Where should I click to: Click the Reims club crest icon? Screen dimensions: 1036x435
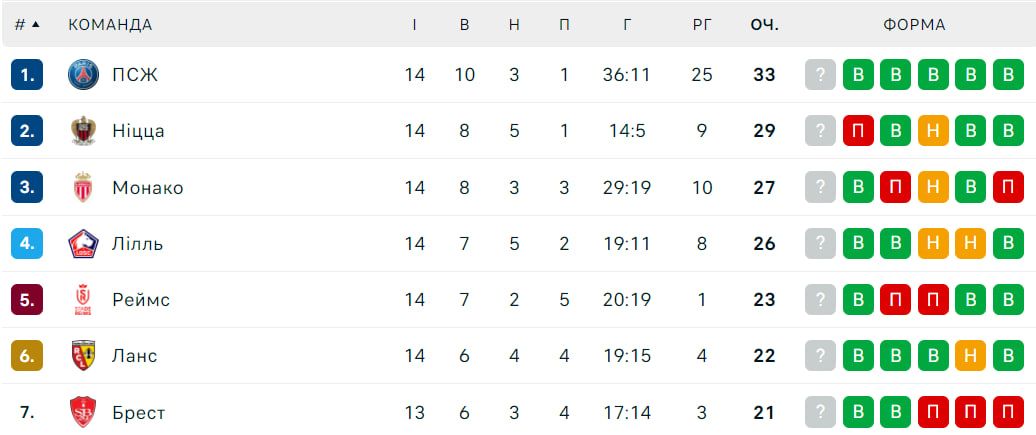click(x=83, y=299)
